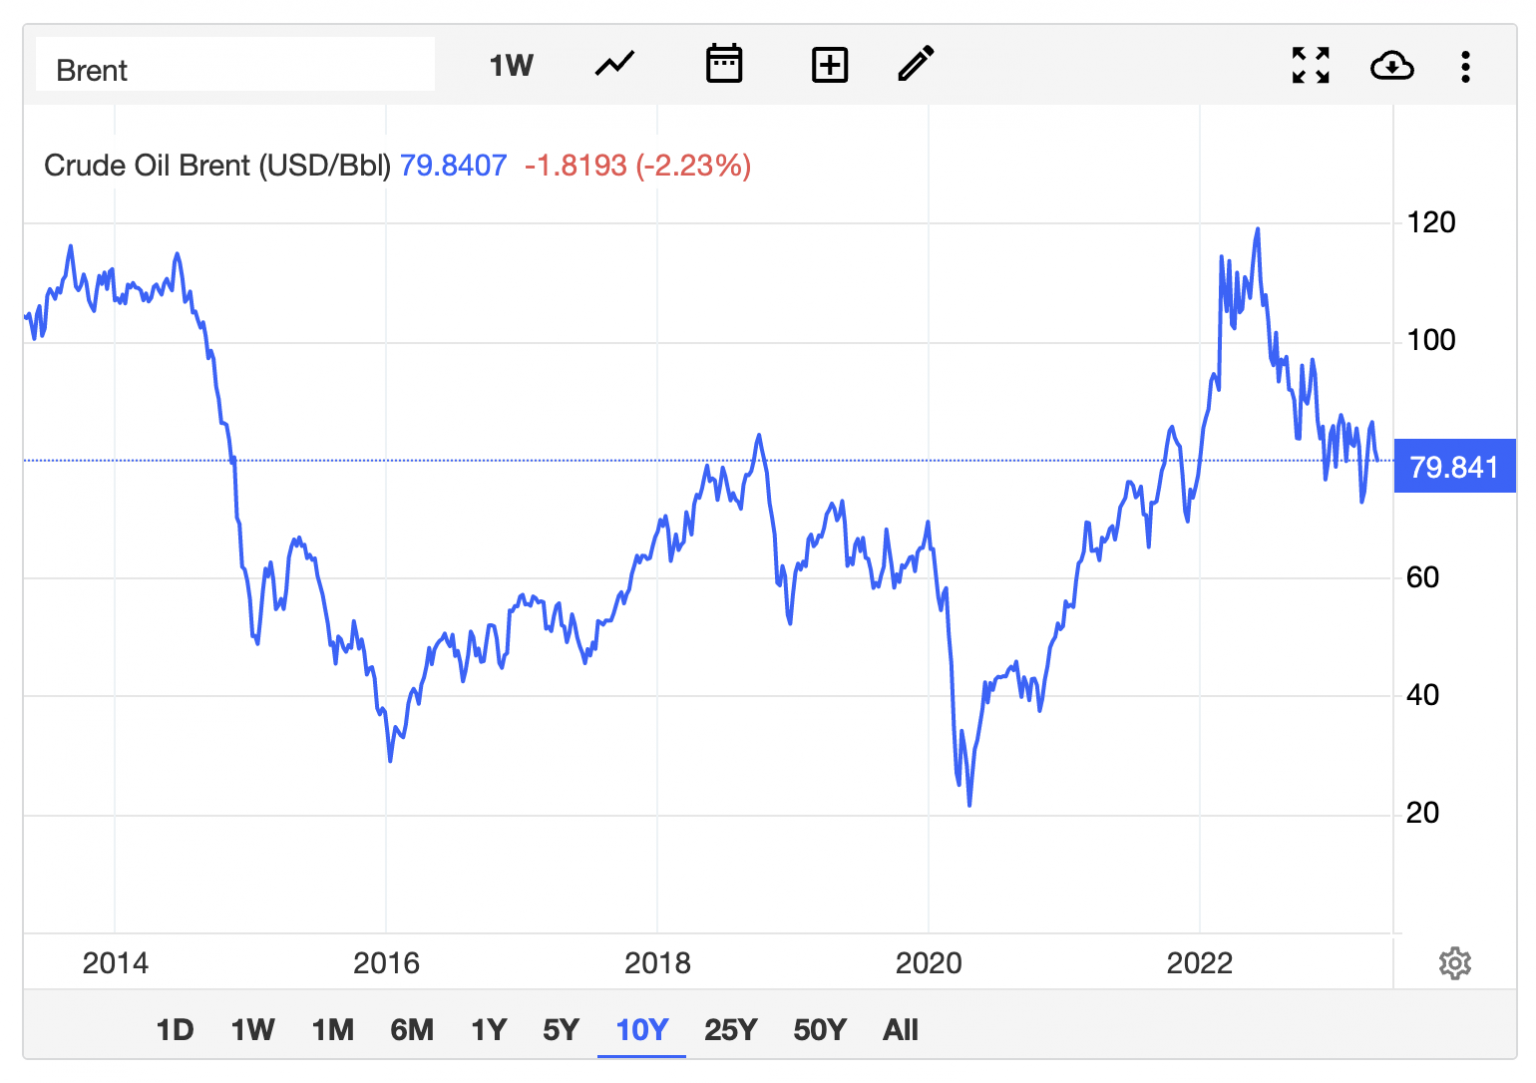Open the 1W interval selector

pos(510,64)
